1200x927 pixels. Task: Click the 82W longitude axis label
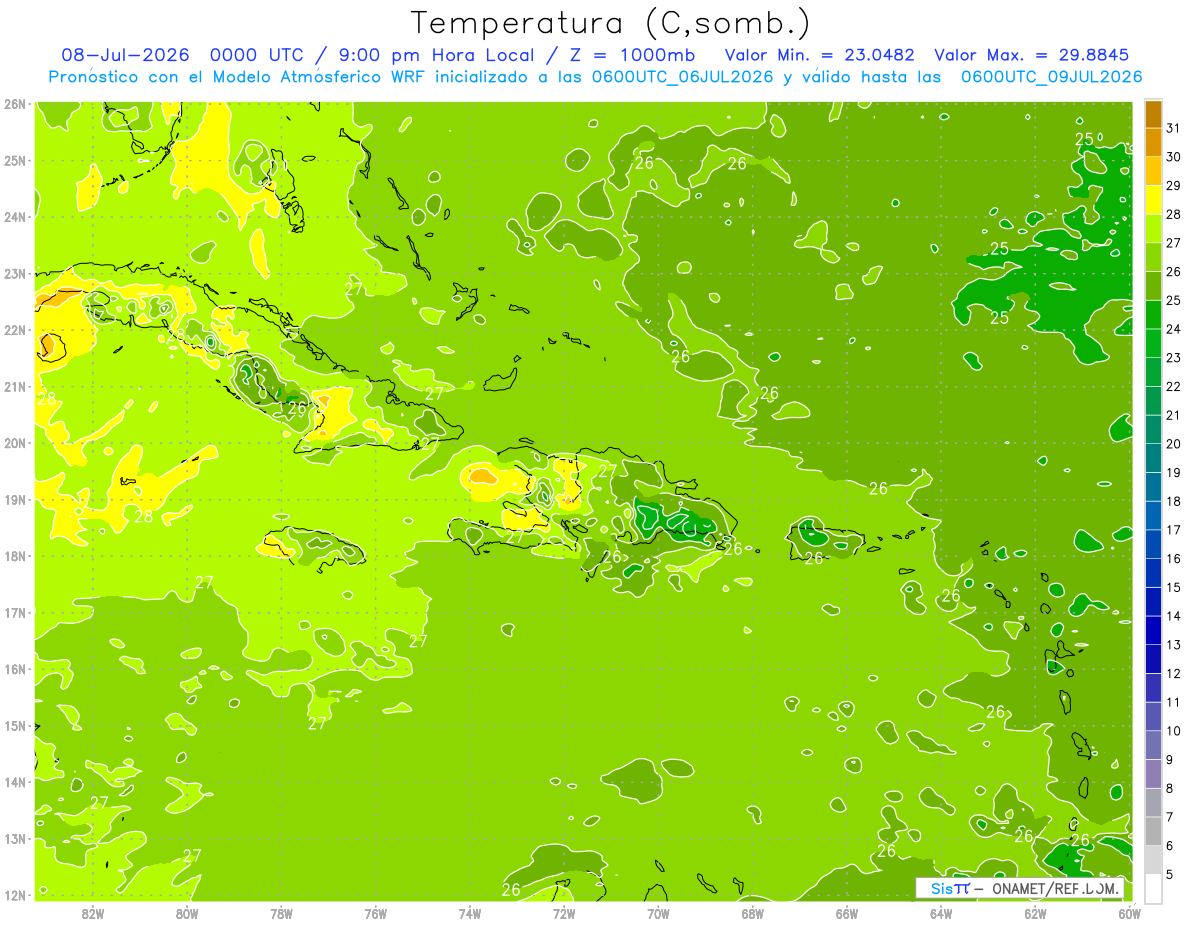[93, 913]
